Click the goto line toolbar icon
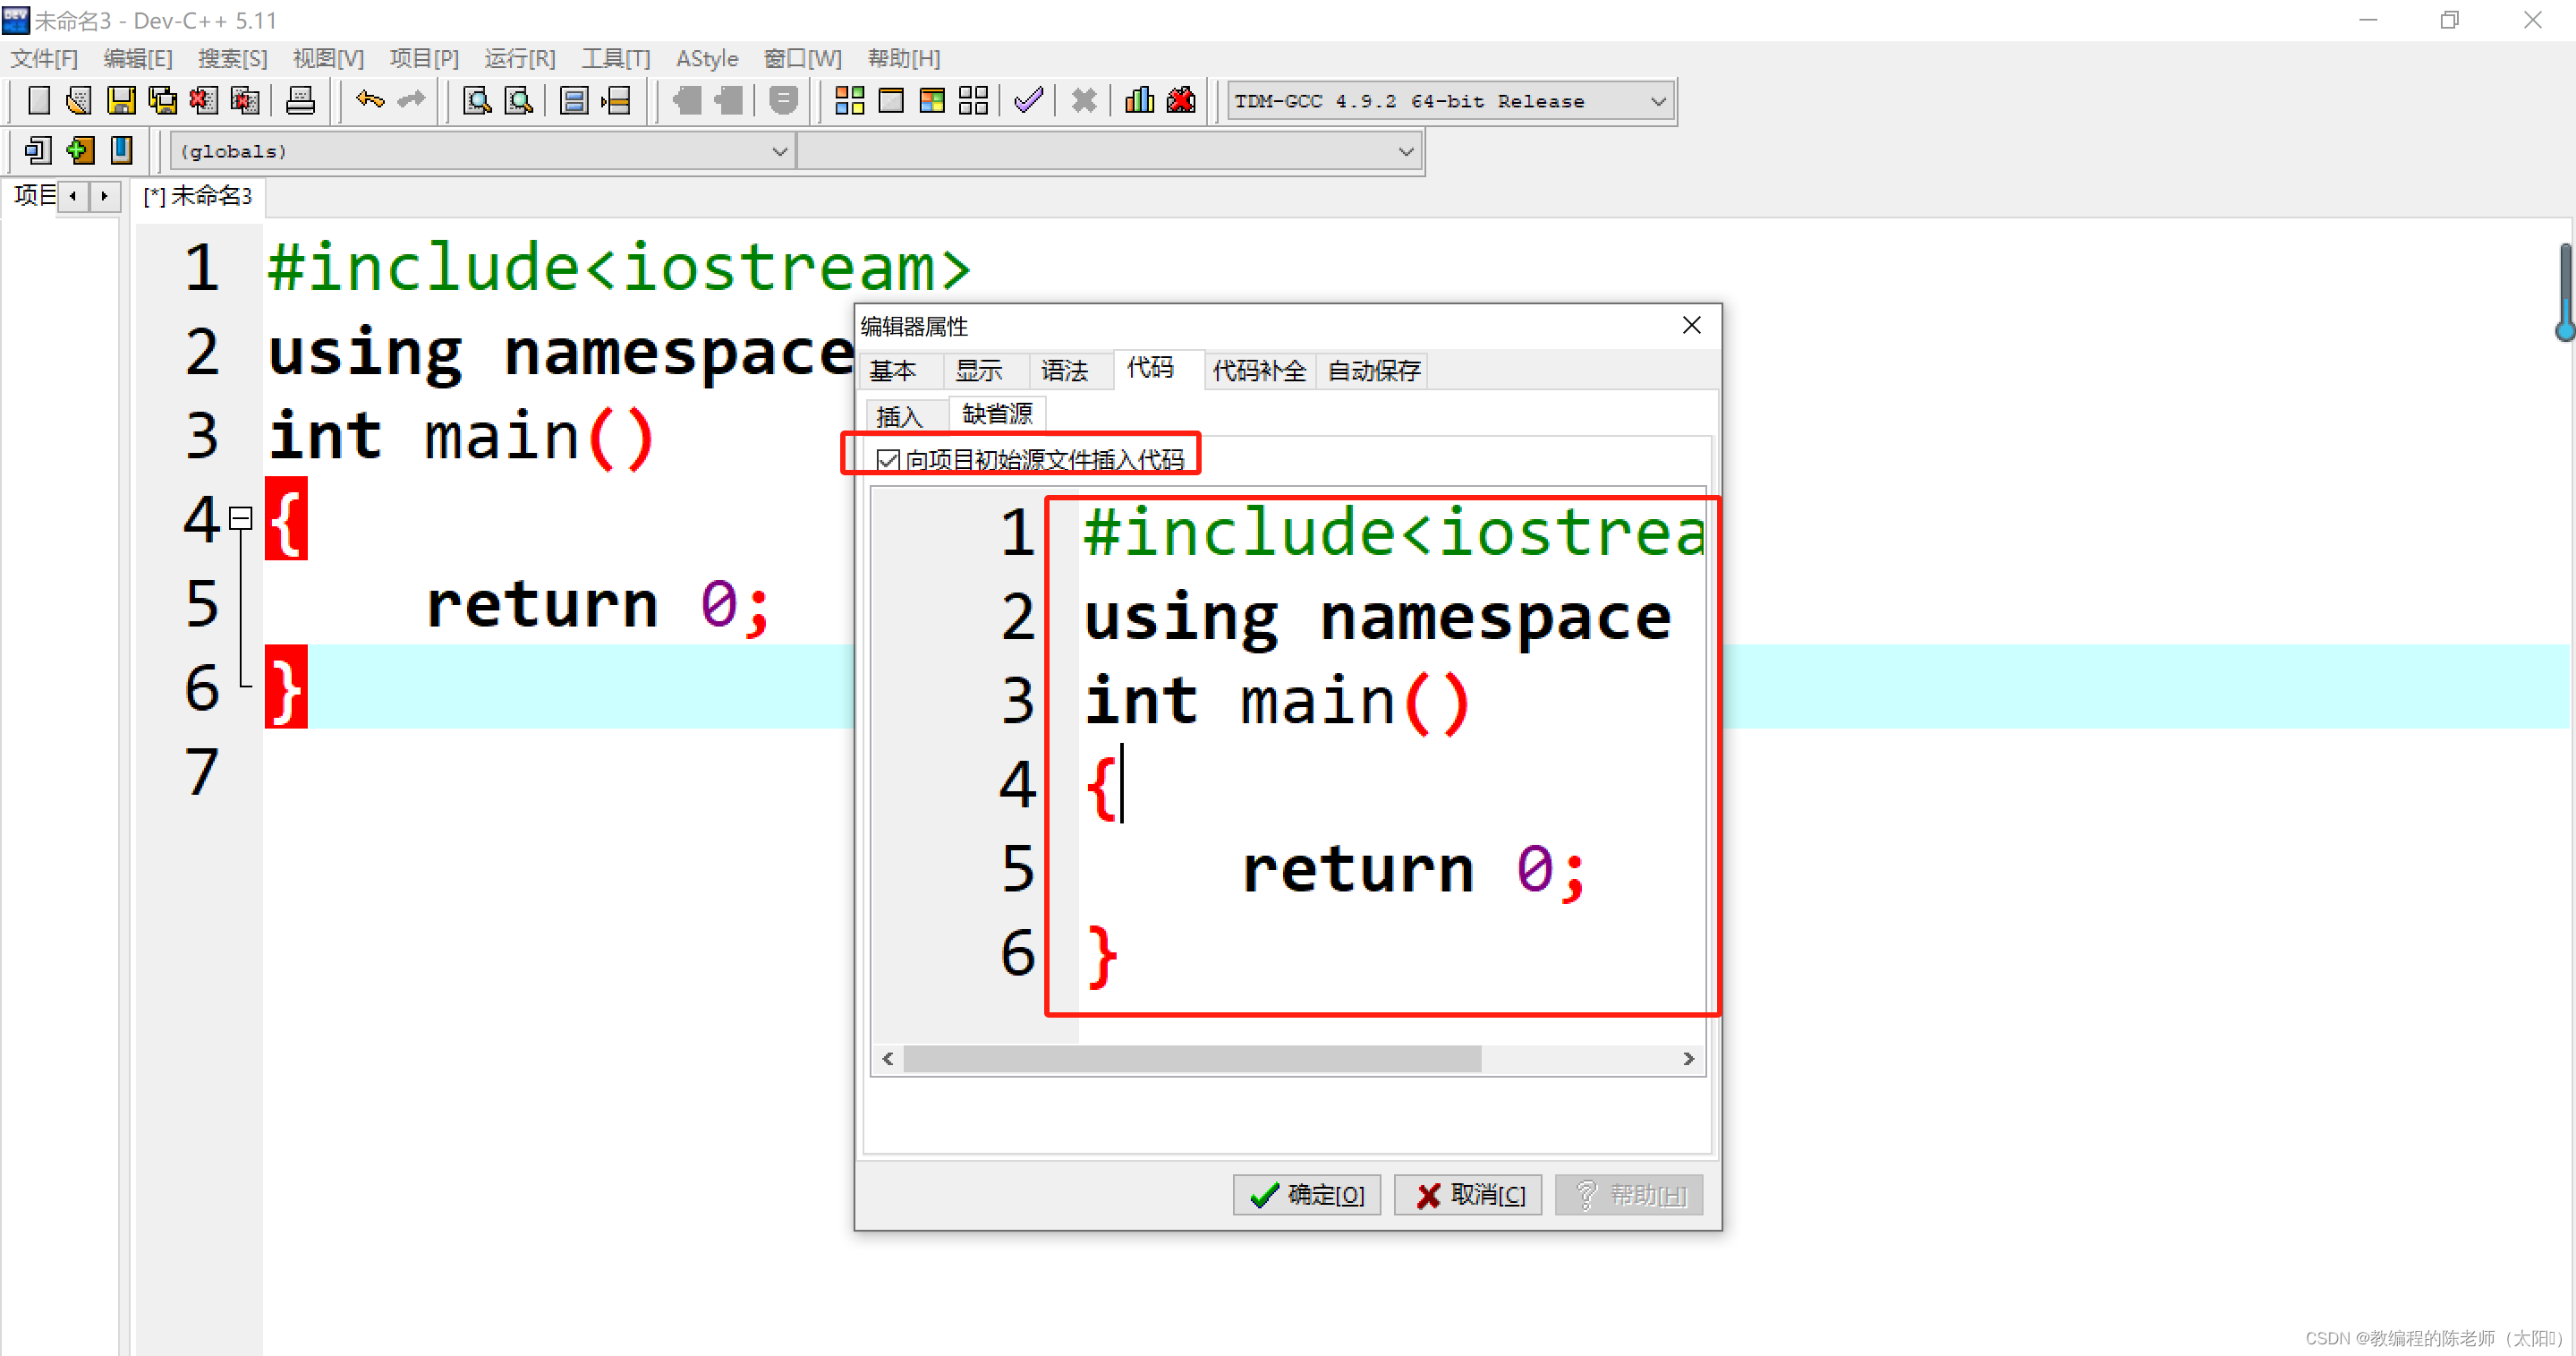 click(x=617, y=101)
